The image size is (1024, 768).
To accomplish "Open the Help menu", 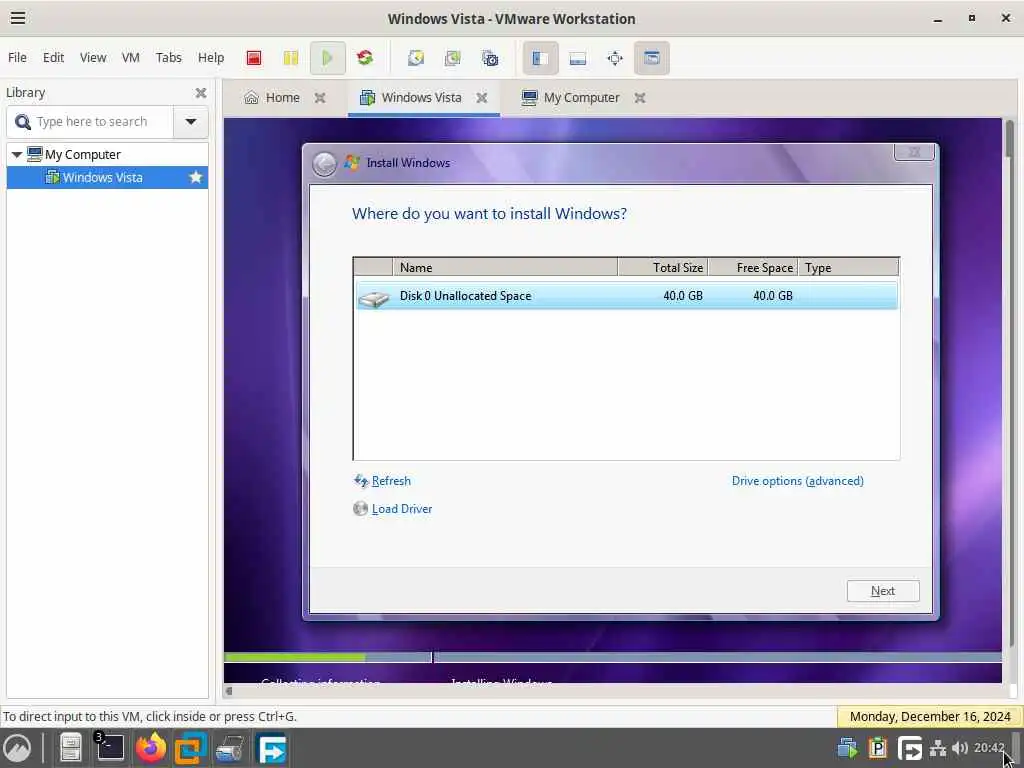I will [x=211, y=57].
